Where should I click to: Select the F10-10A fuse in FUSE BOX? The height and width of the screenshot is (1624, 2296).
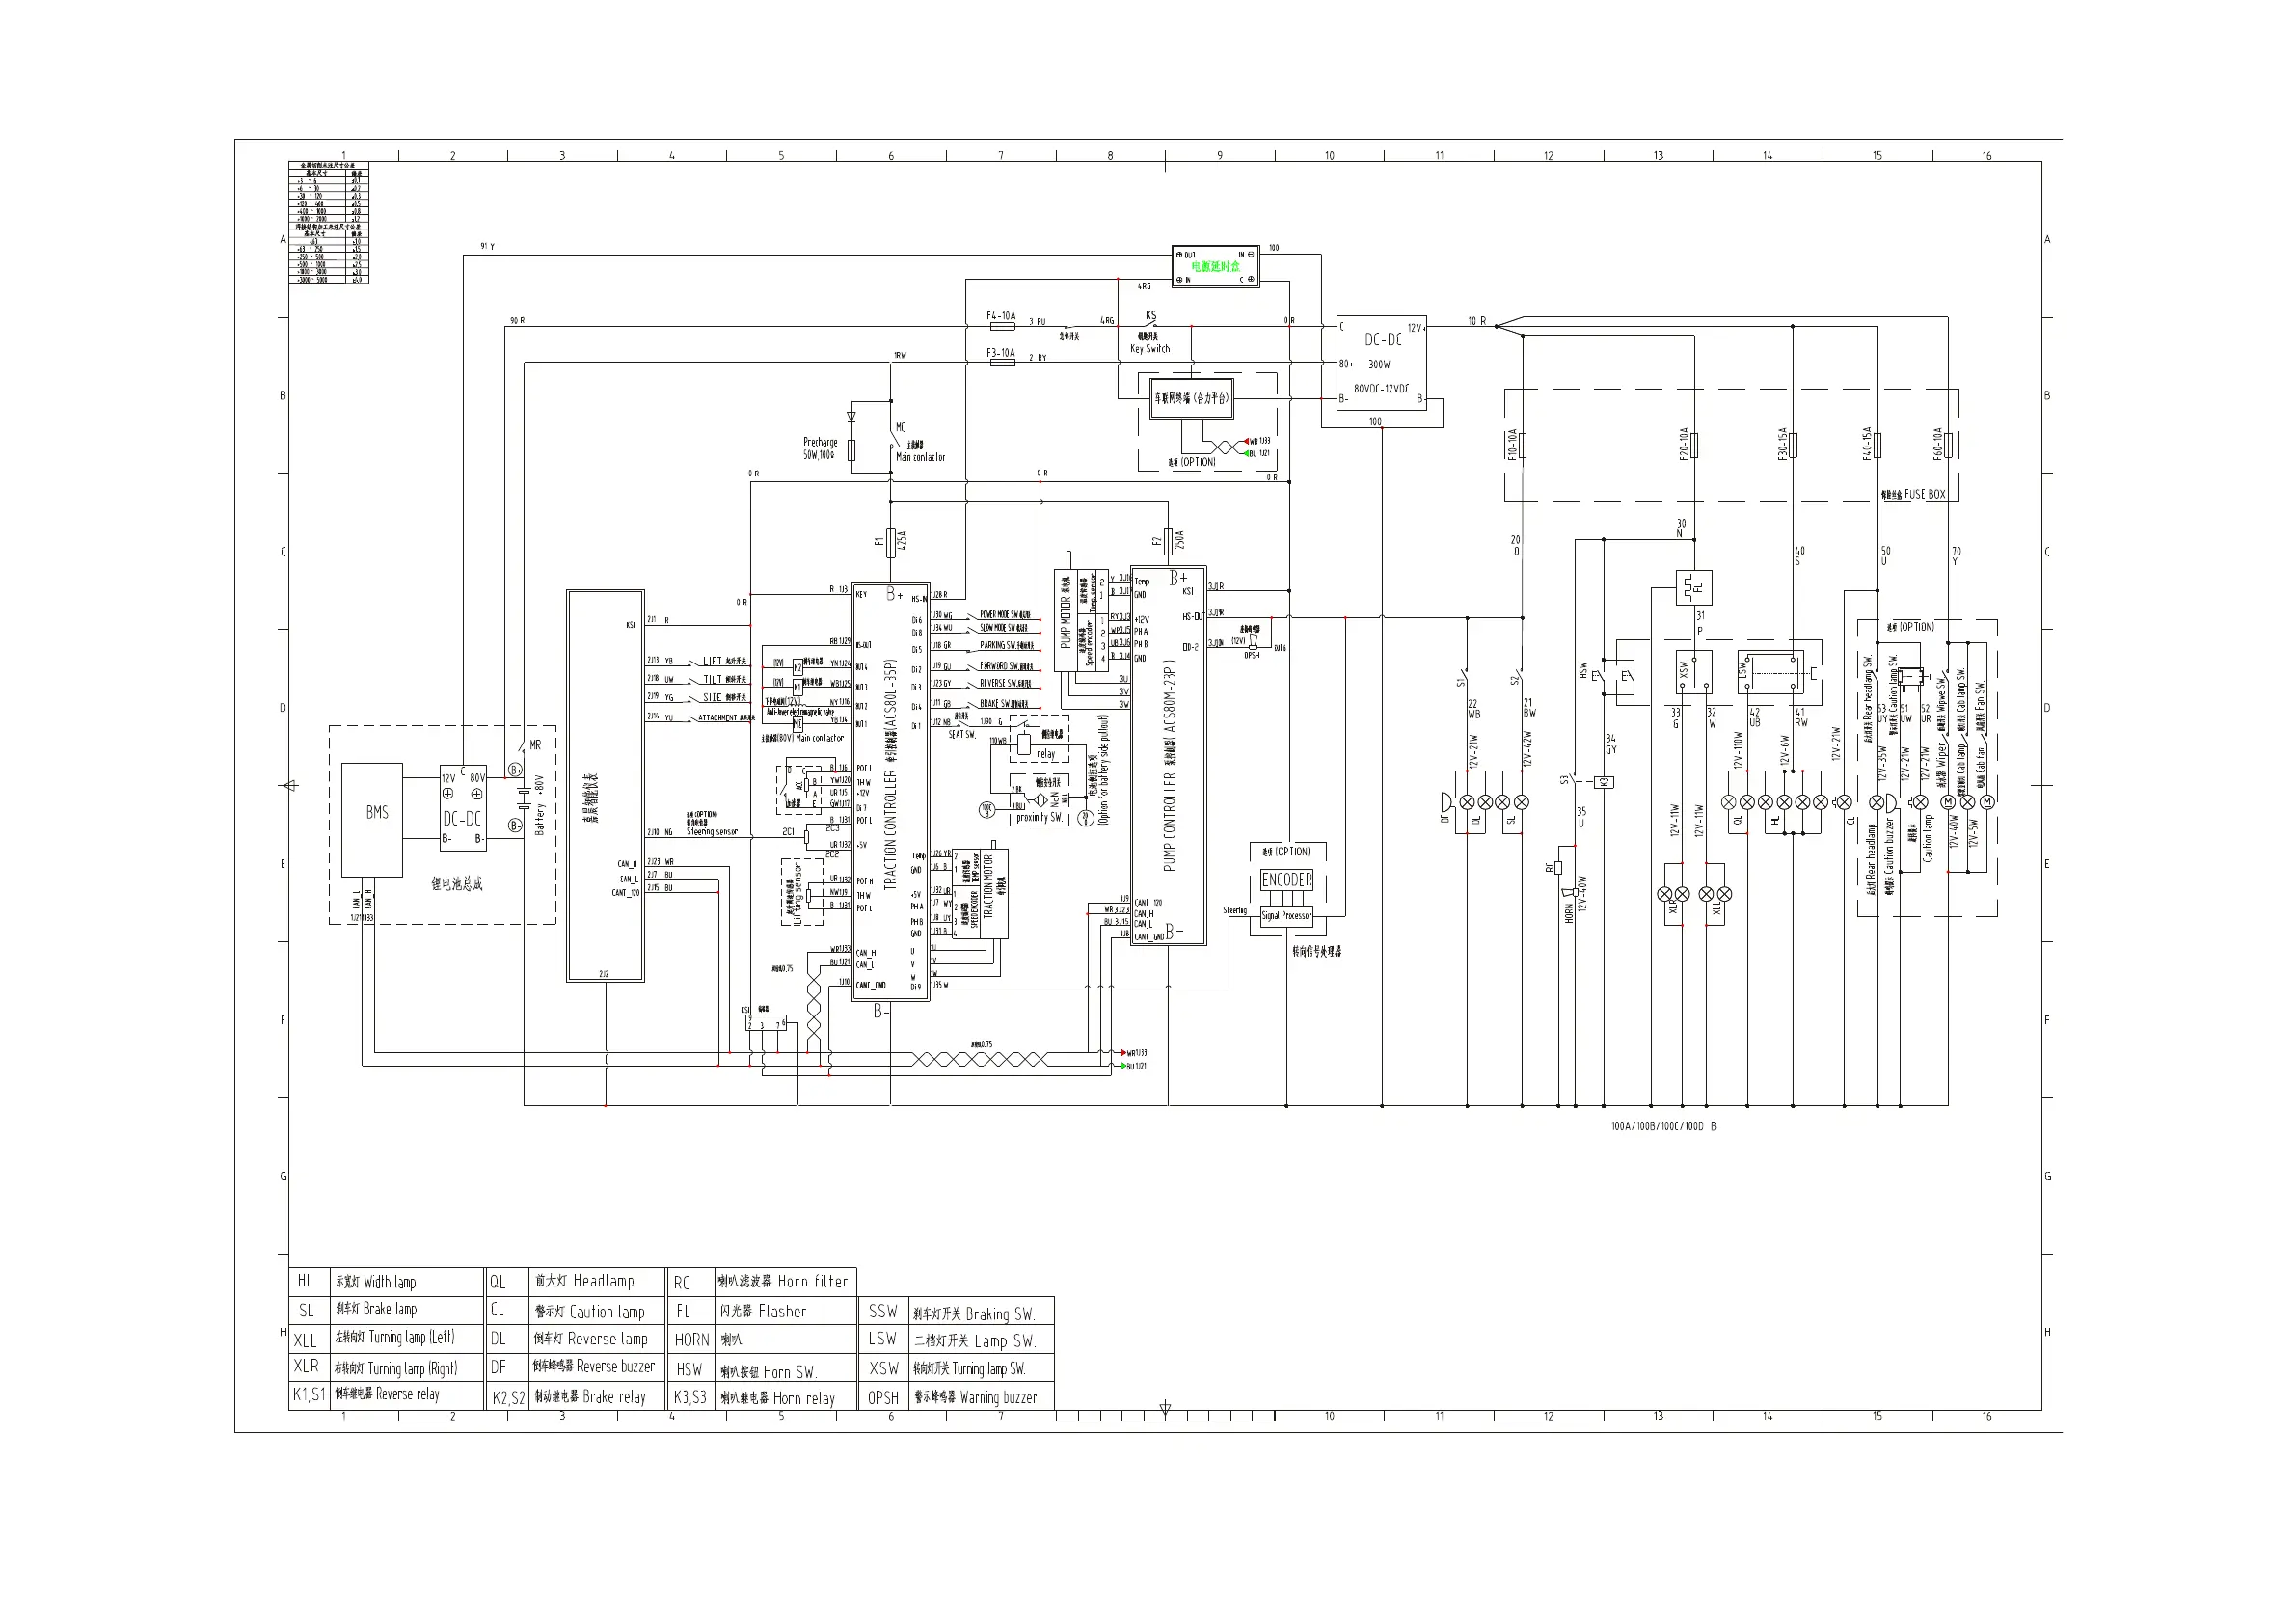tap(1522, 444)
